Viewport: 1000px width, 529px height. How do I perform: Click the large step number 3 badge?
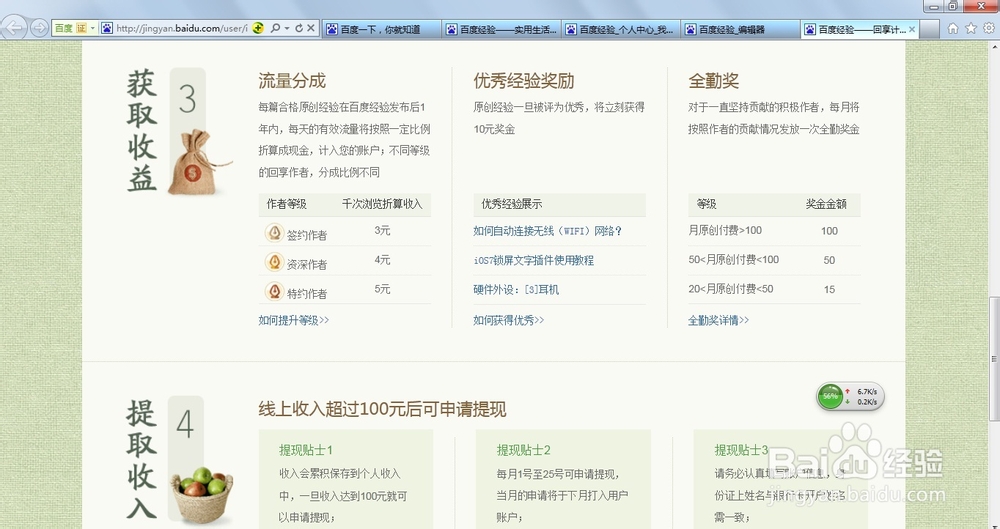coord(187,100)
